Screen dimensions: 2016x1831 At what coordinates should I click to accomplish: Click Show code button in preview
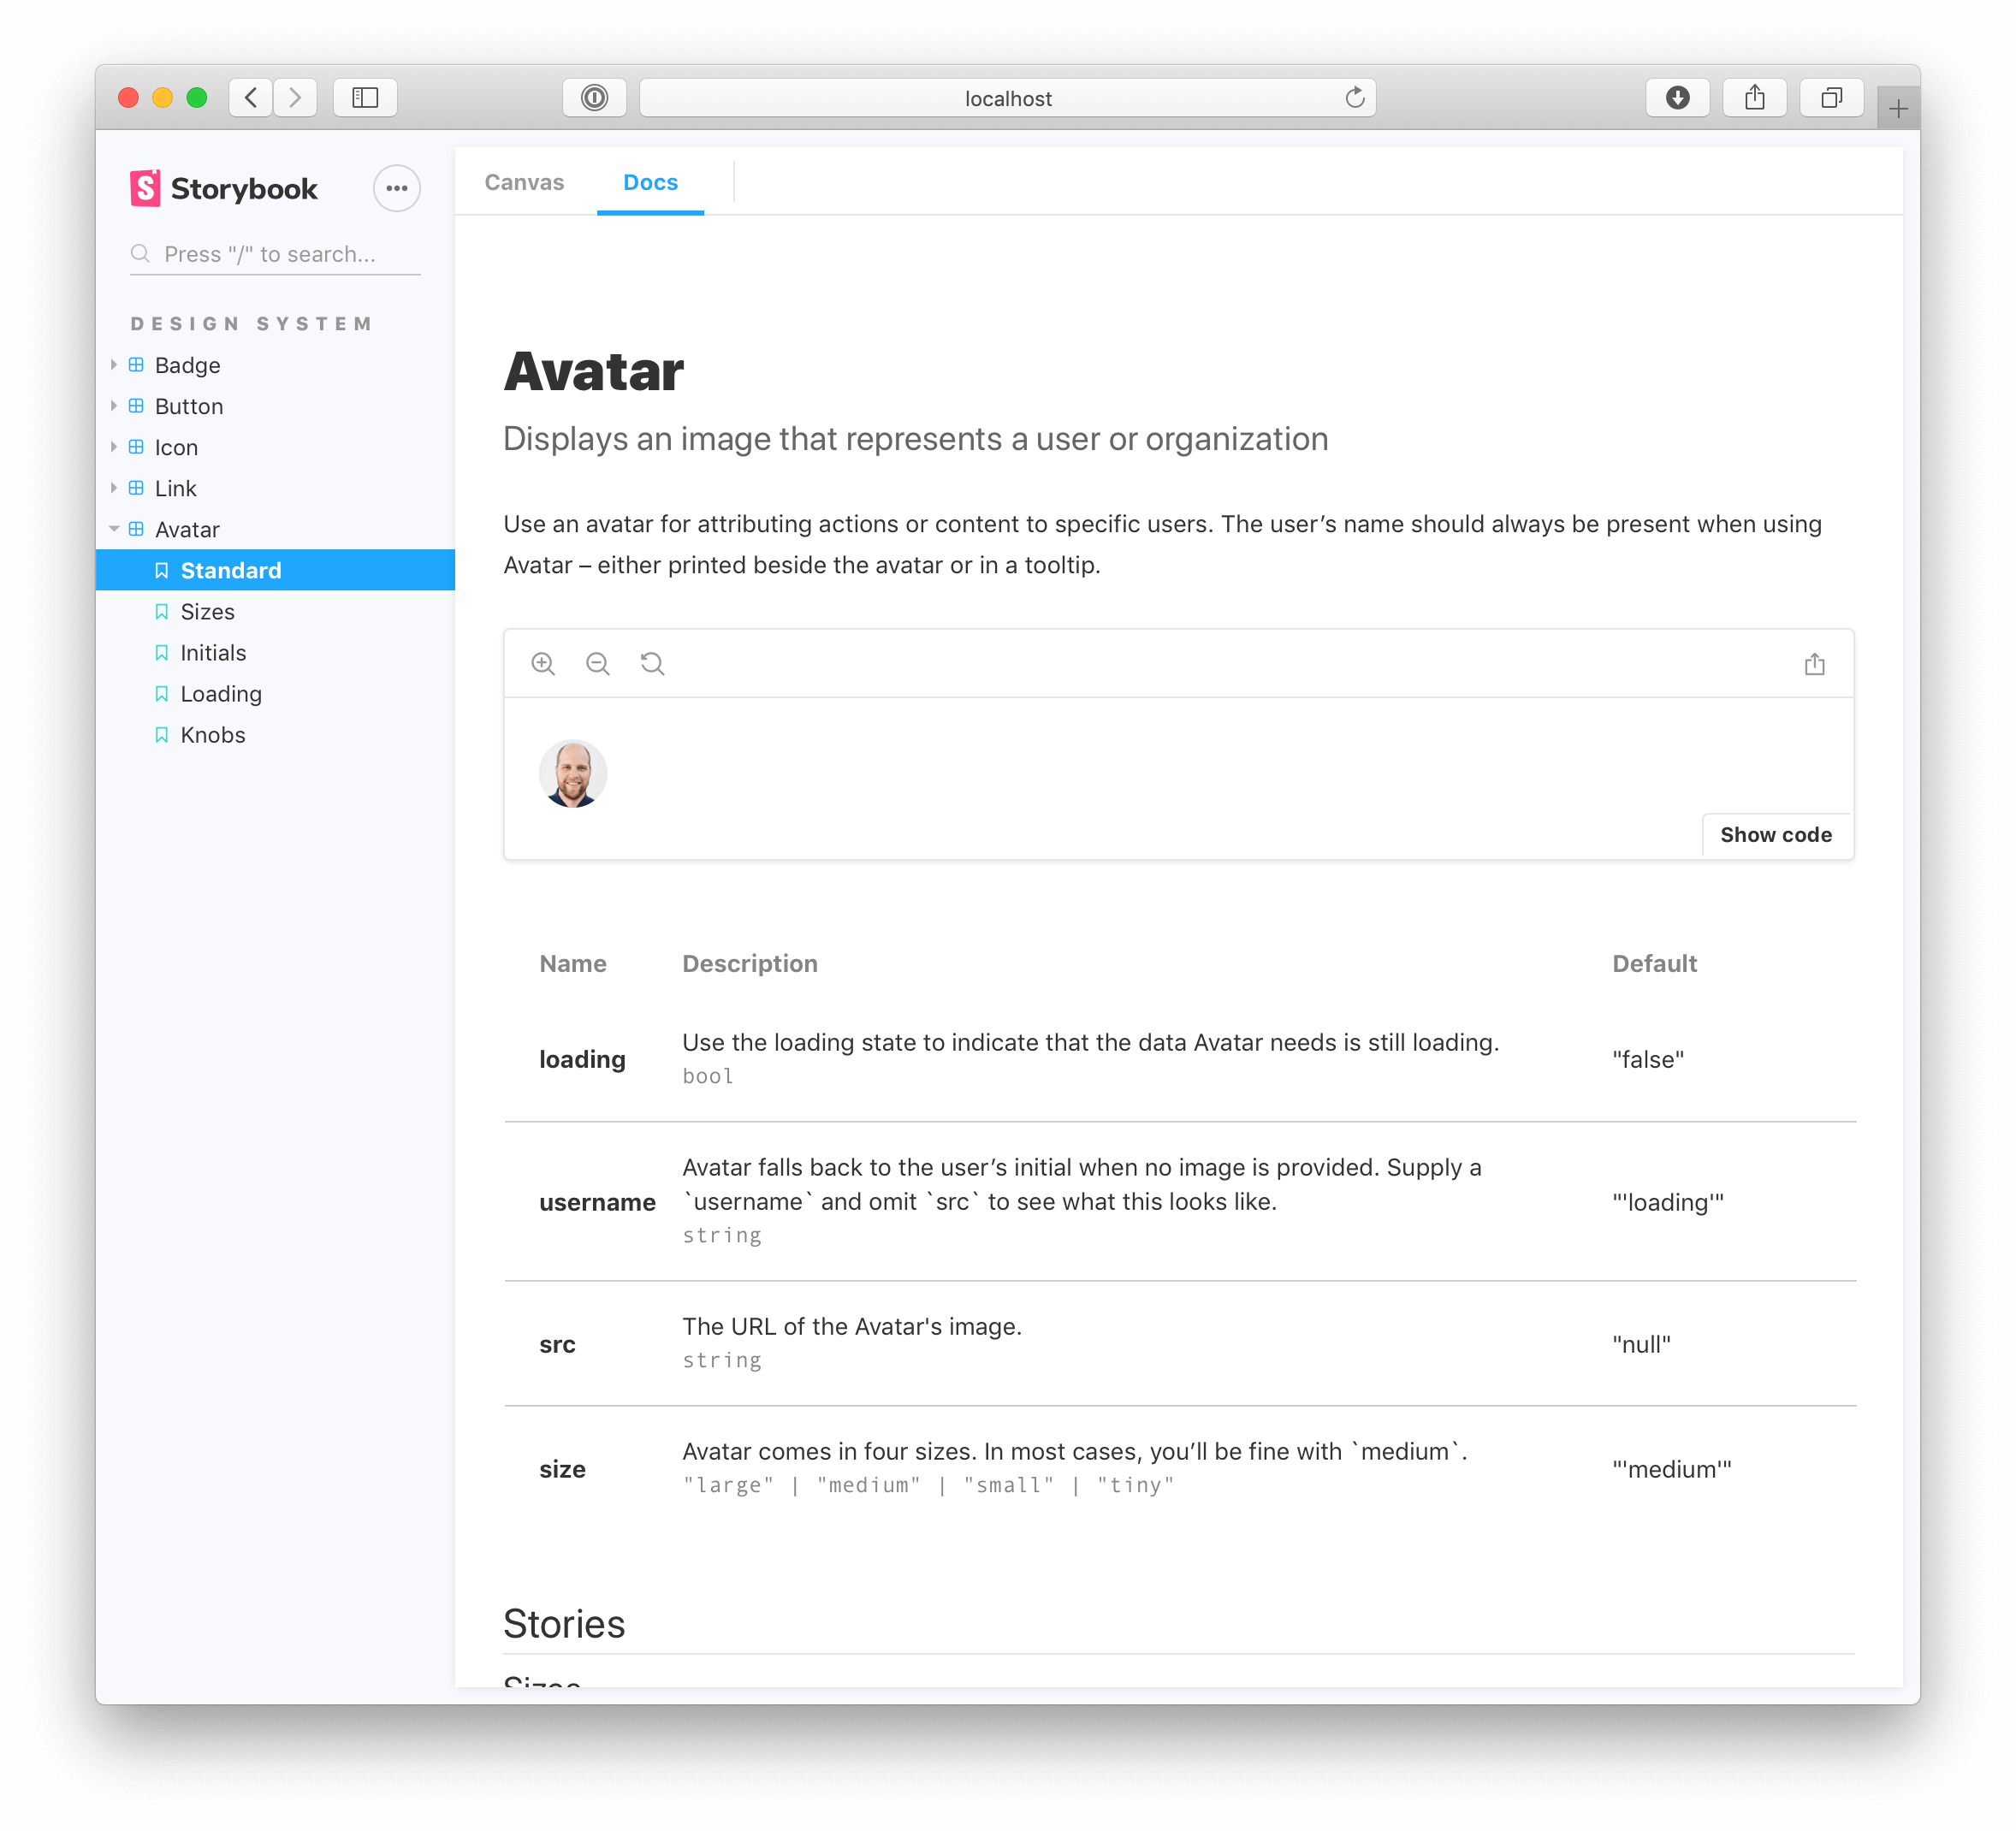coord(1776,834)
